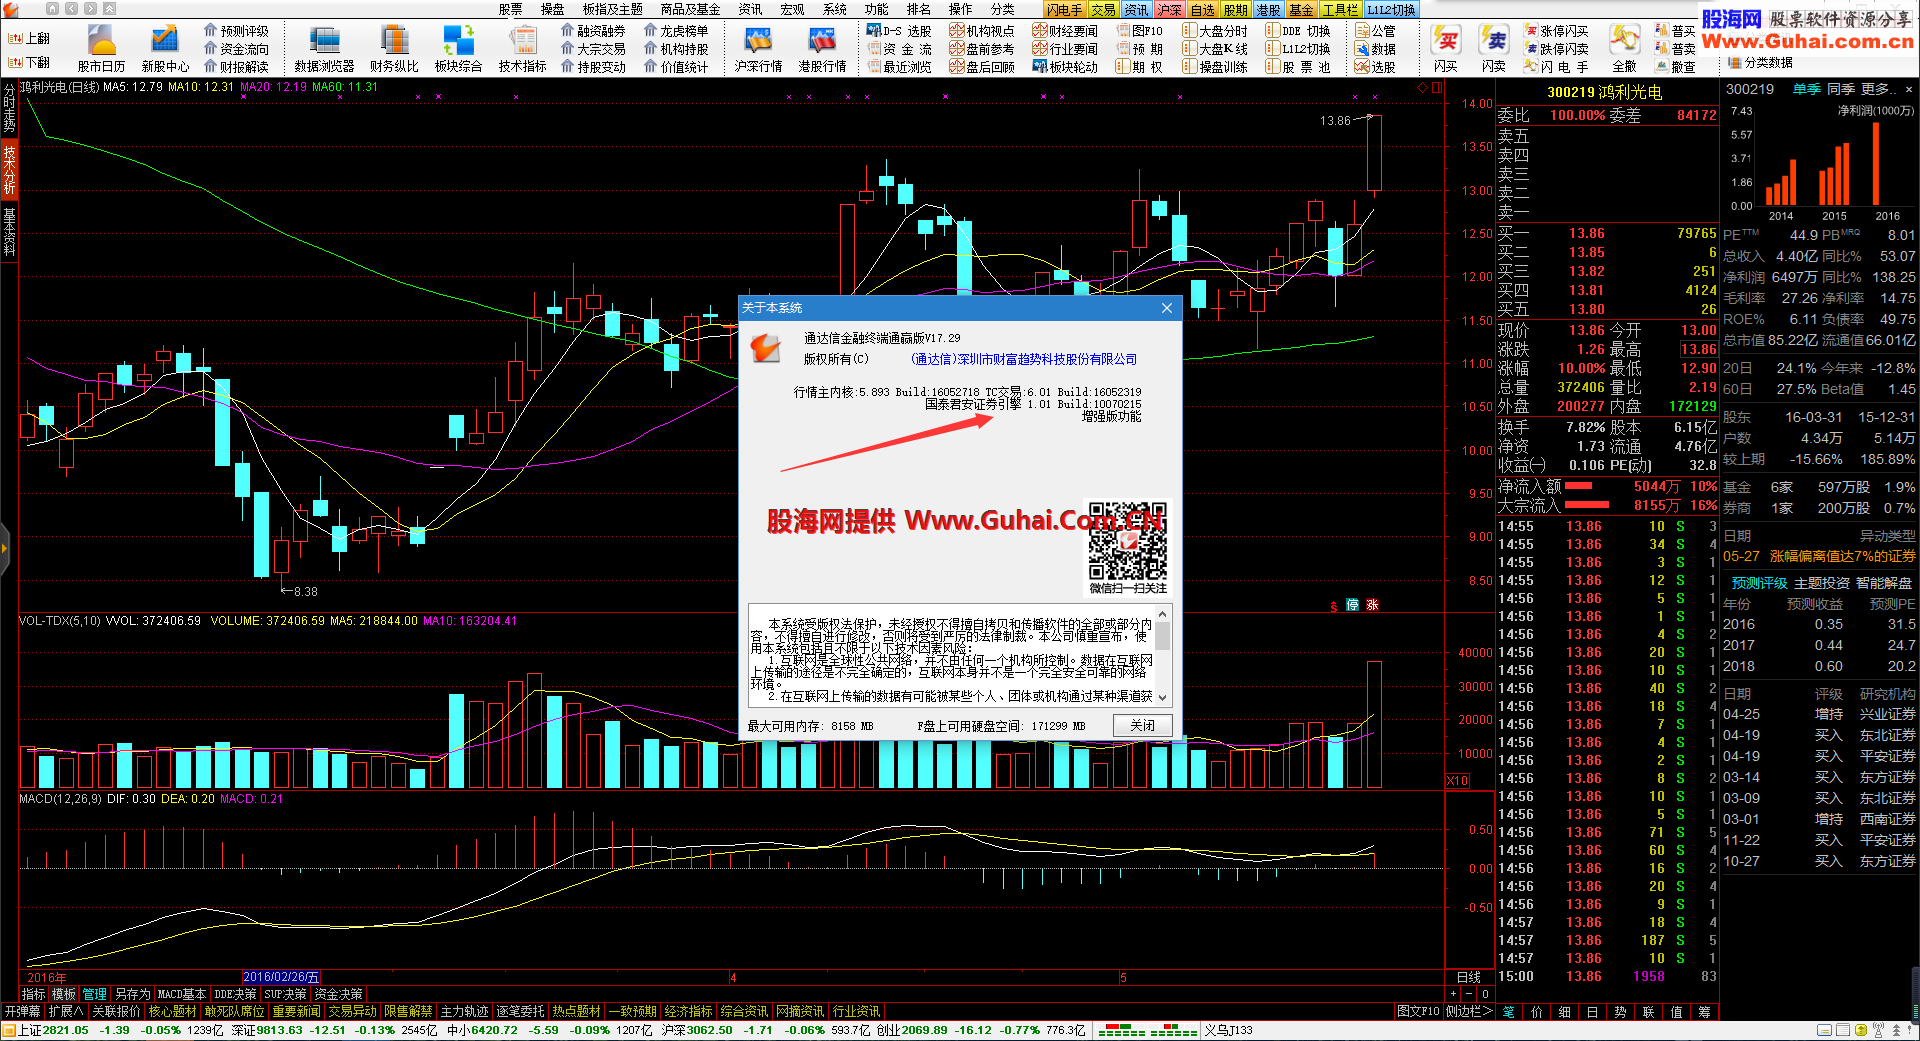This screenshot has width=1920, height=1041.
Task: Launch the 数据浏览器 data browser icon
Action: (x=324, y=48)
